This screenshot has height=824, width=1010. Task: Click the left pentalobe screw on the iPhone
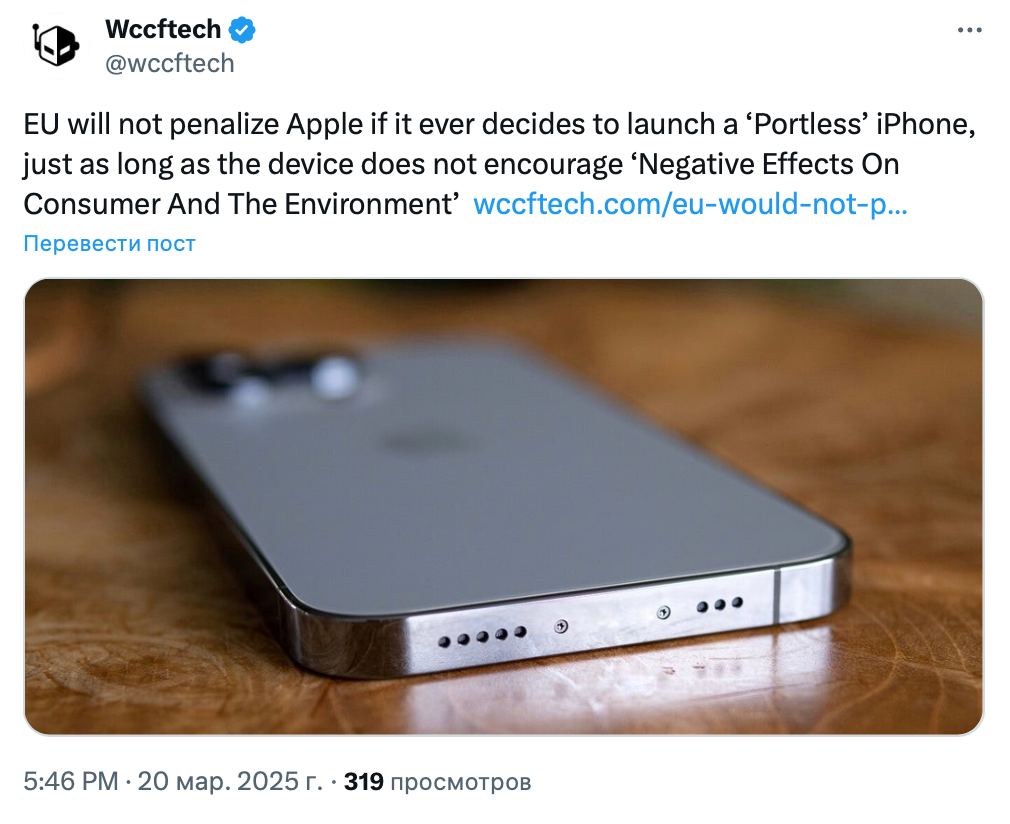pos(561,626)
